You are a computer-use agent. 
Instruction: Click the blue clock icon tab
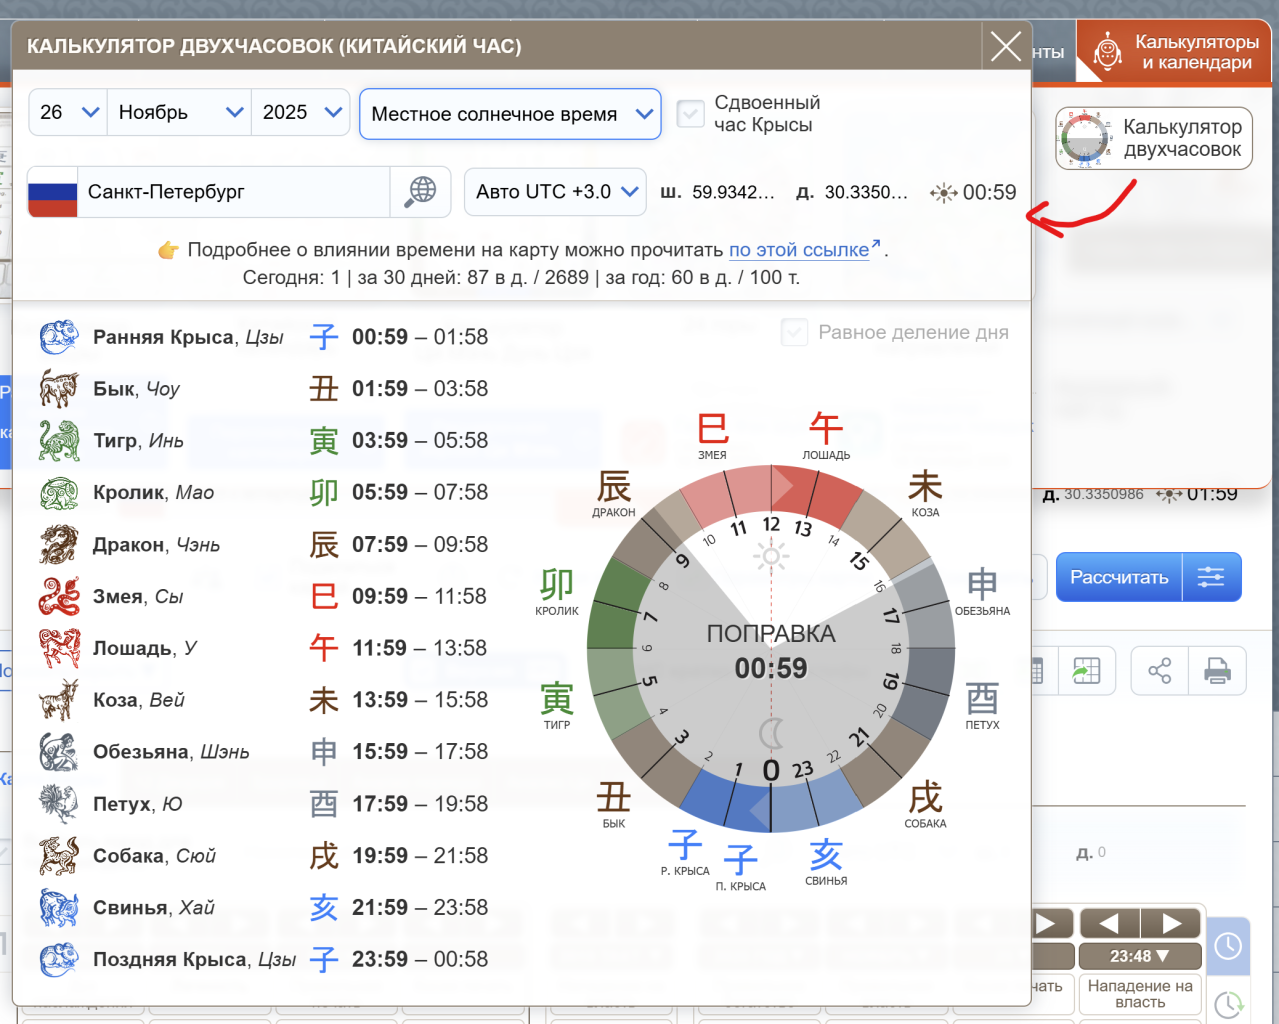pos(1228,945)
